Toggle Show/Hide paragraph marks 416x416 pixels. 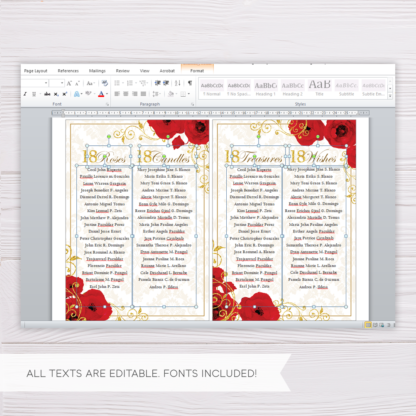[190, 83]
